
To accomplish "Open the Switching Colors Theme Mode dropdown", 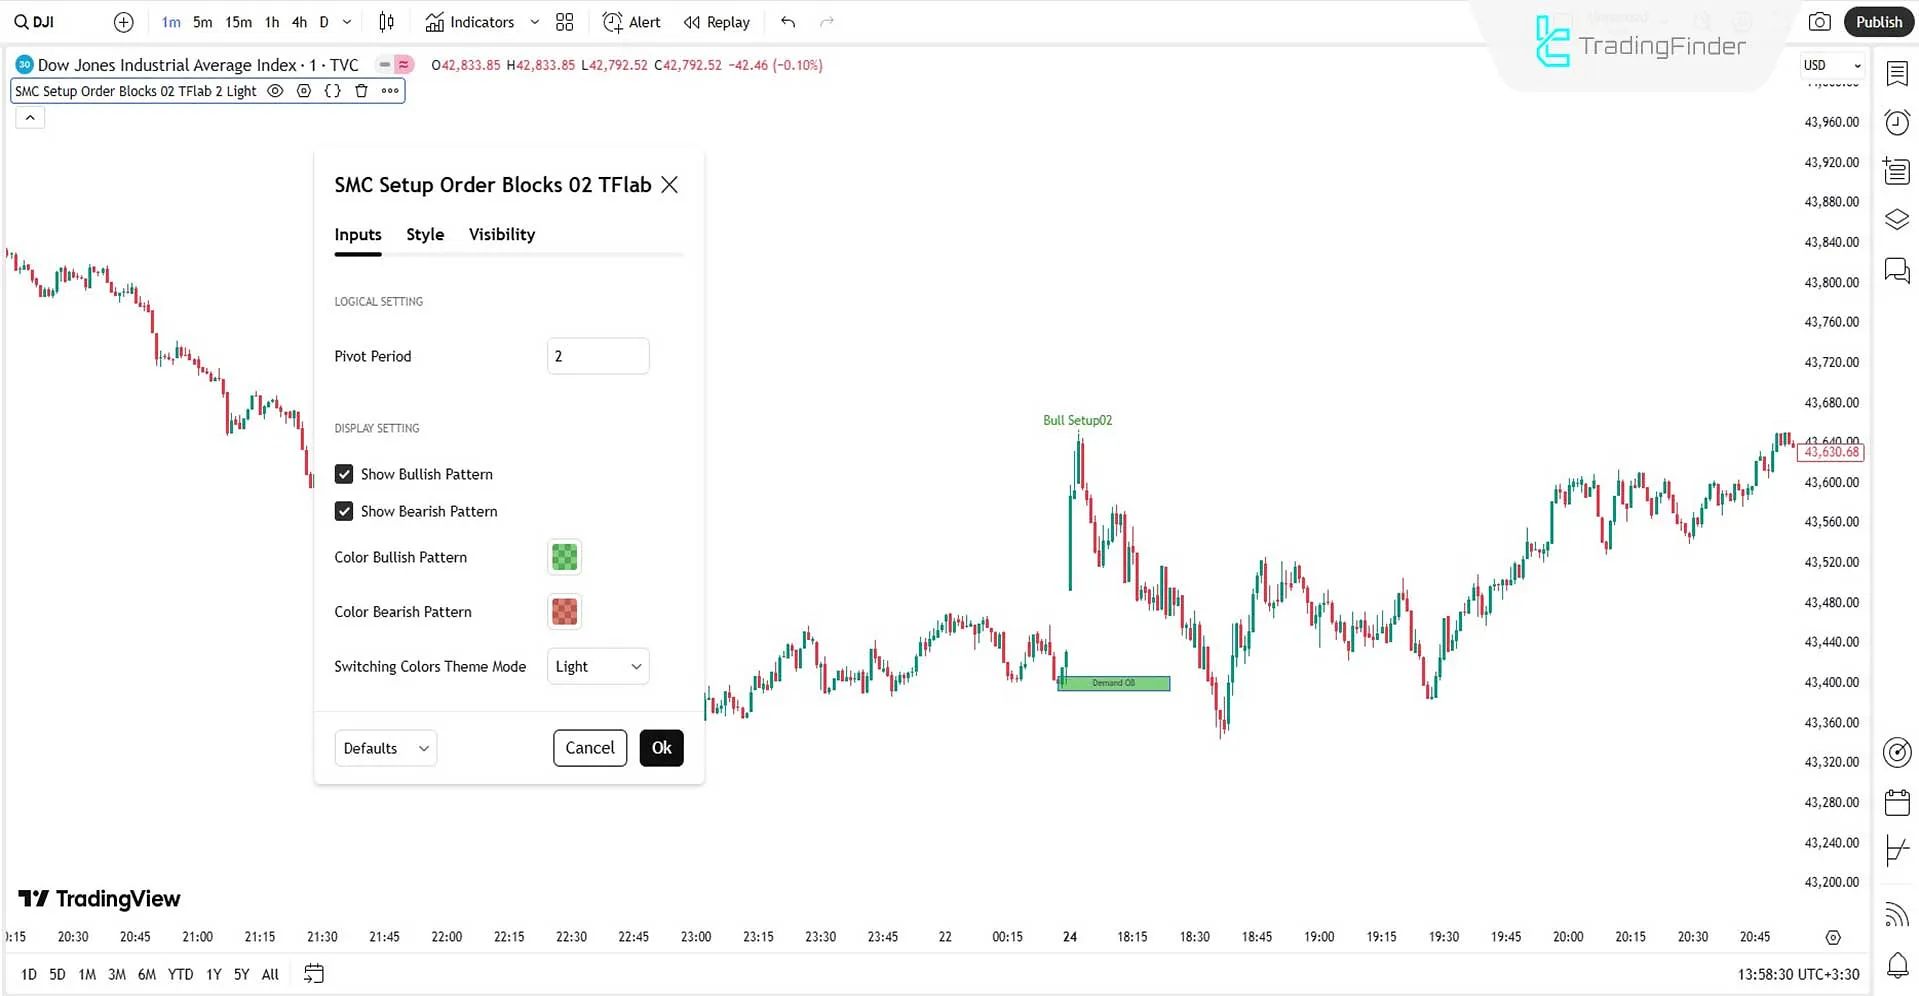I will pyautogui.click(x=597, y=666).
